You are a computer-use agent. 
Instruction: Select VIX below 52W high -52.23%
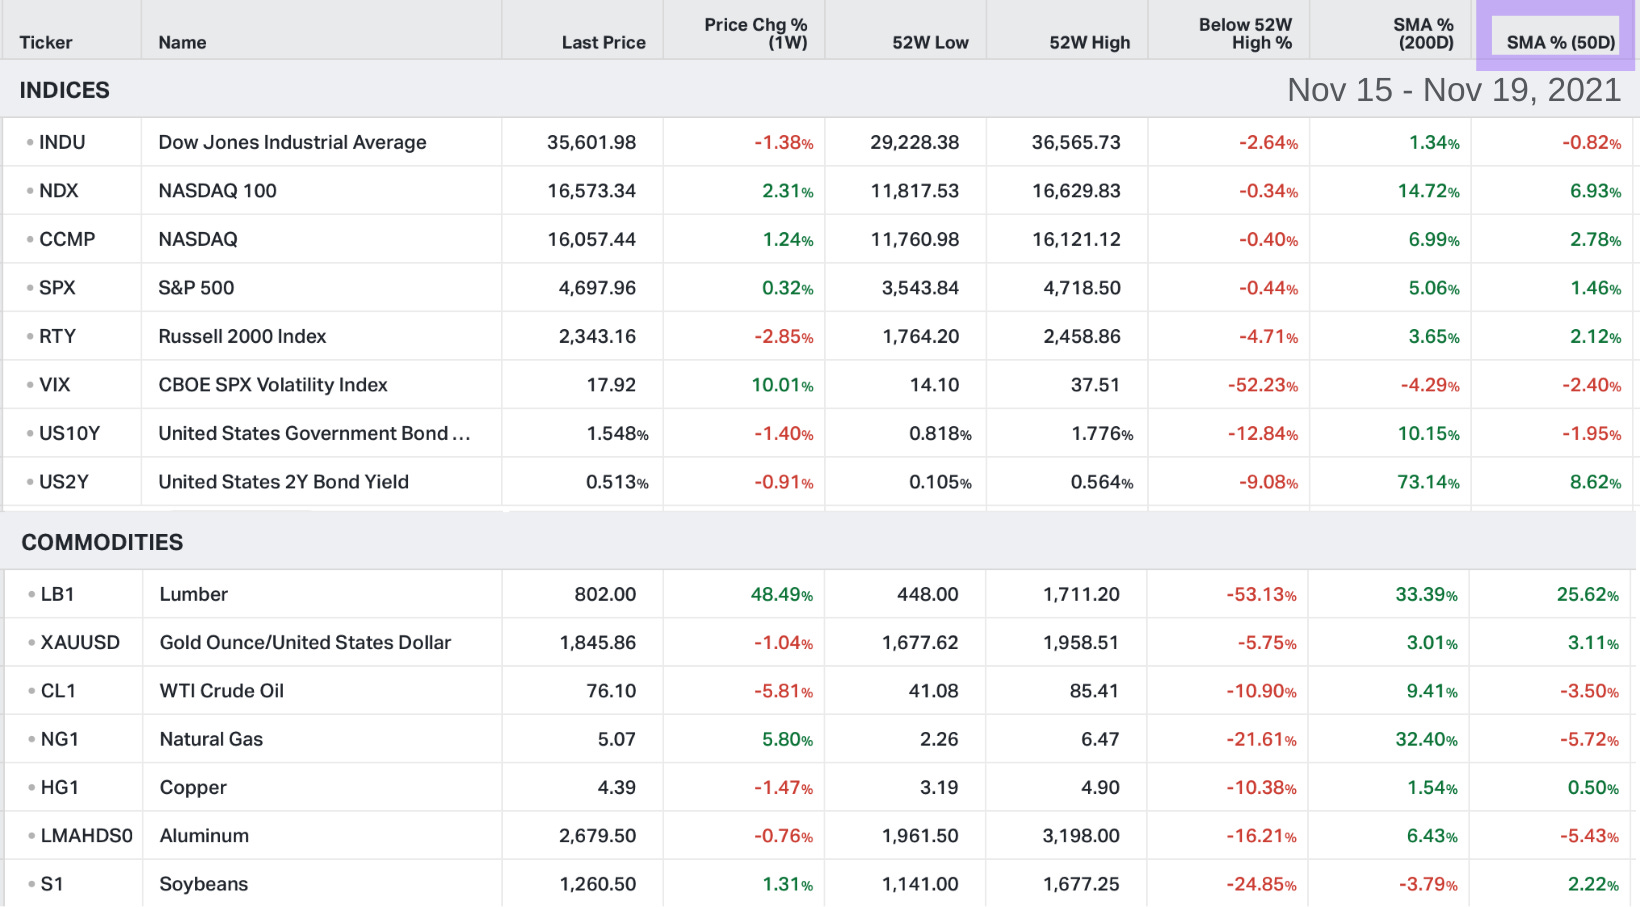1263,384
